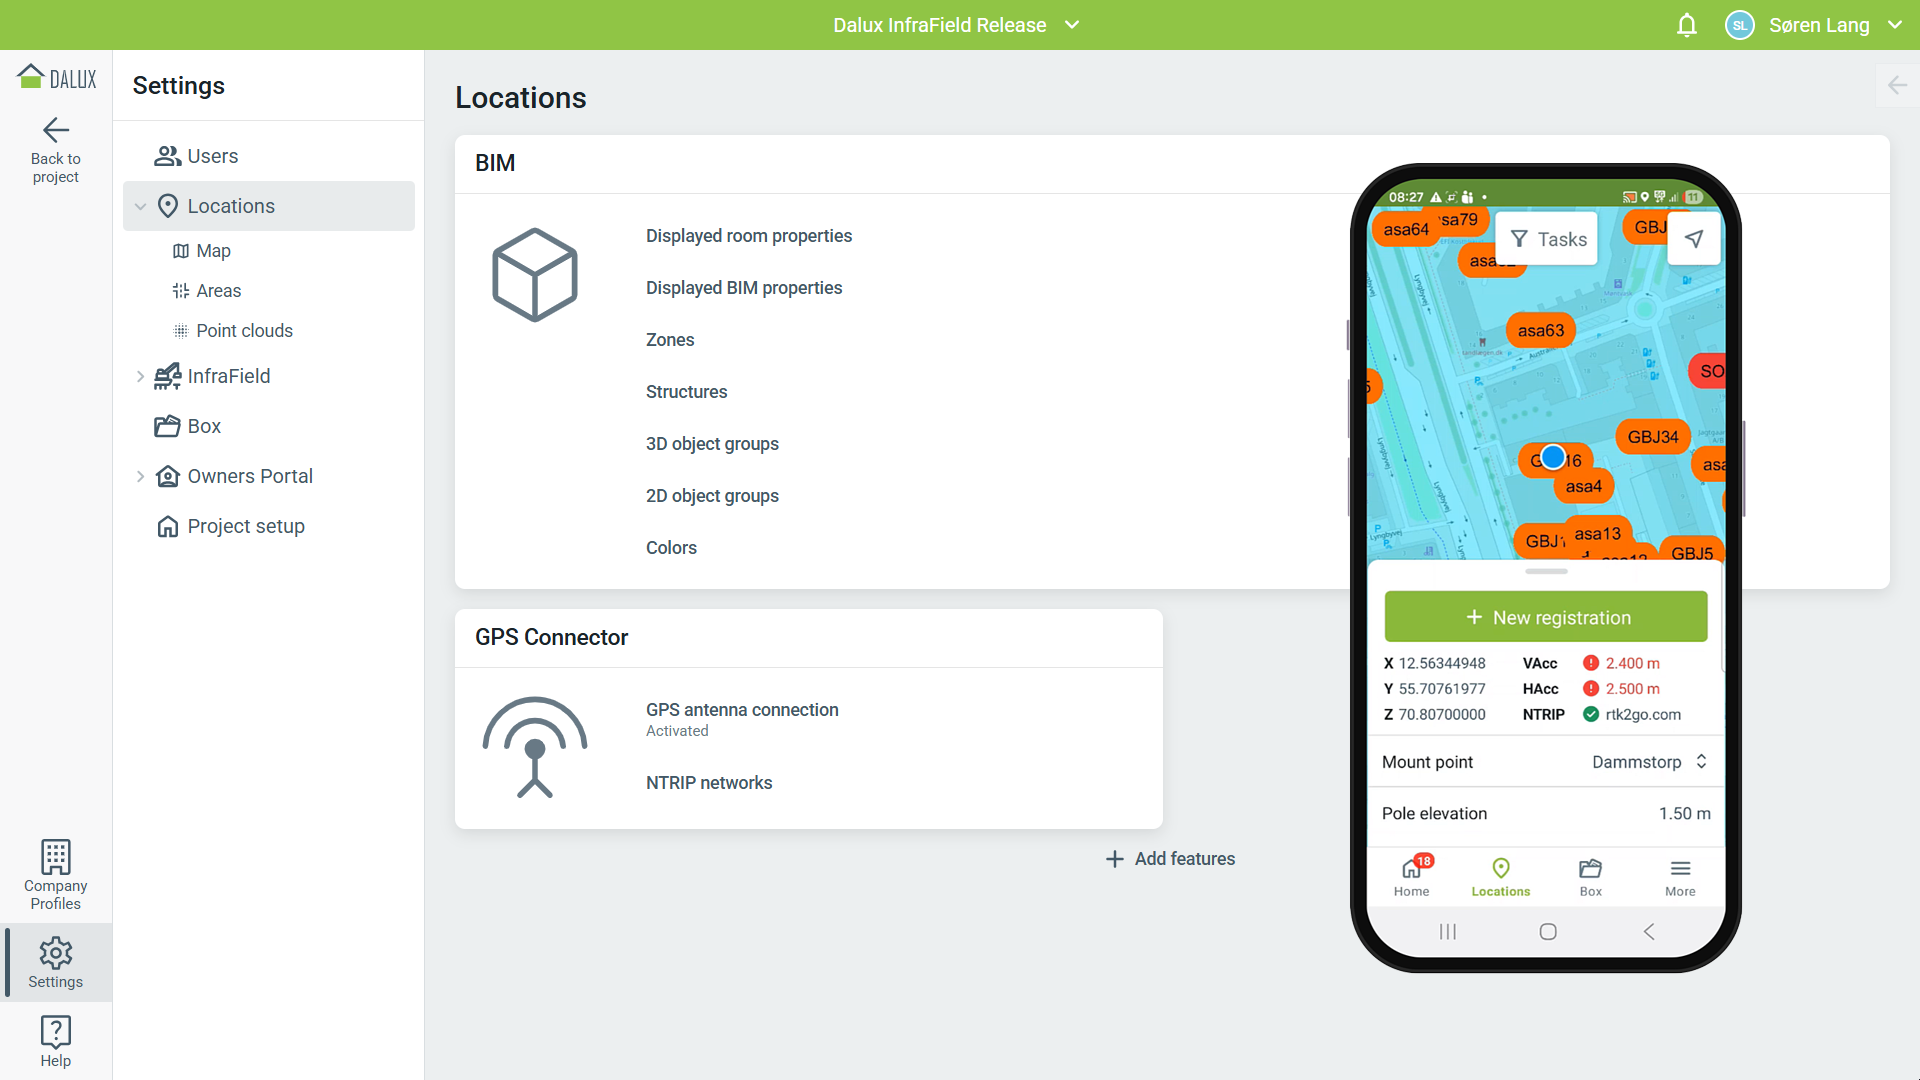1920x1080 pixels.
Task: Open Company Profiles building icon
Action: tap(56, 857)
